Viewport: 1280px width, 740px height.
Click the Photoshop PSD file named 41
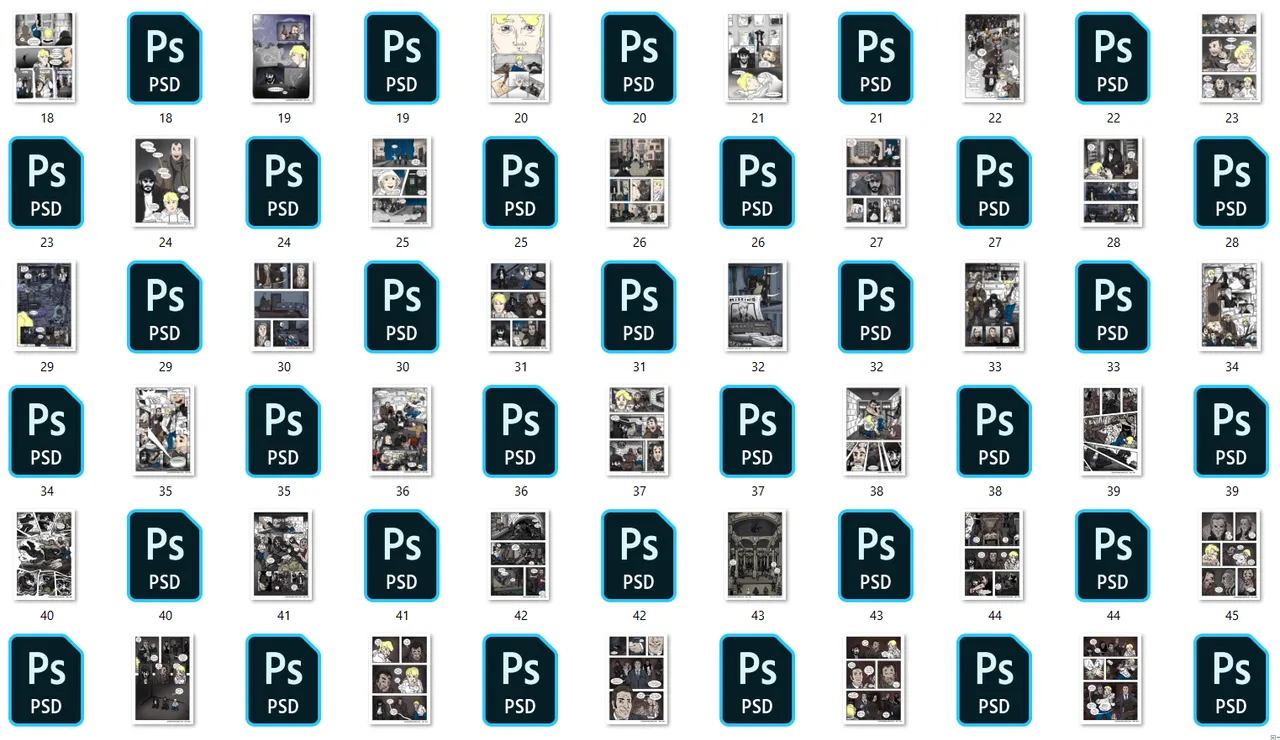click(x=402, y=556)
